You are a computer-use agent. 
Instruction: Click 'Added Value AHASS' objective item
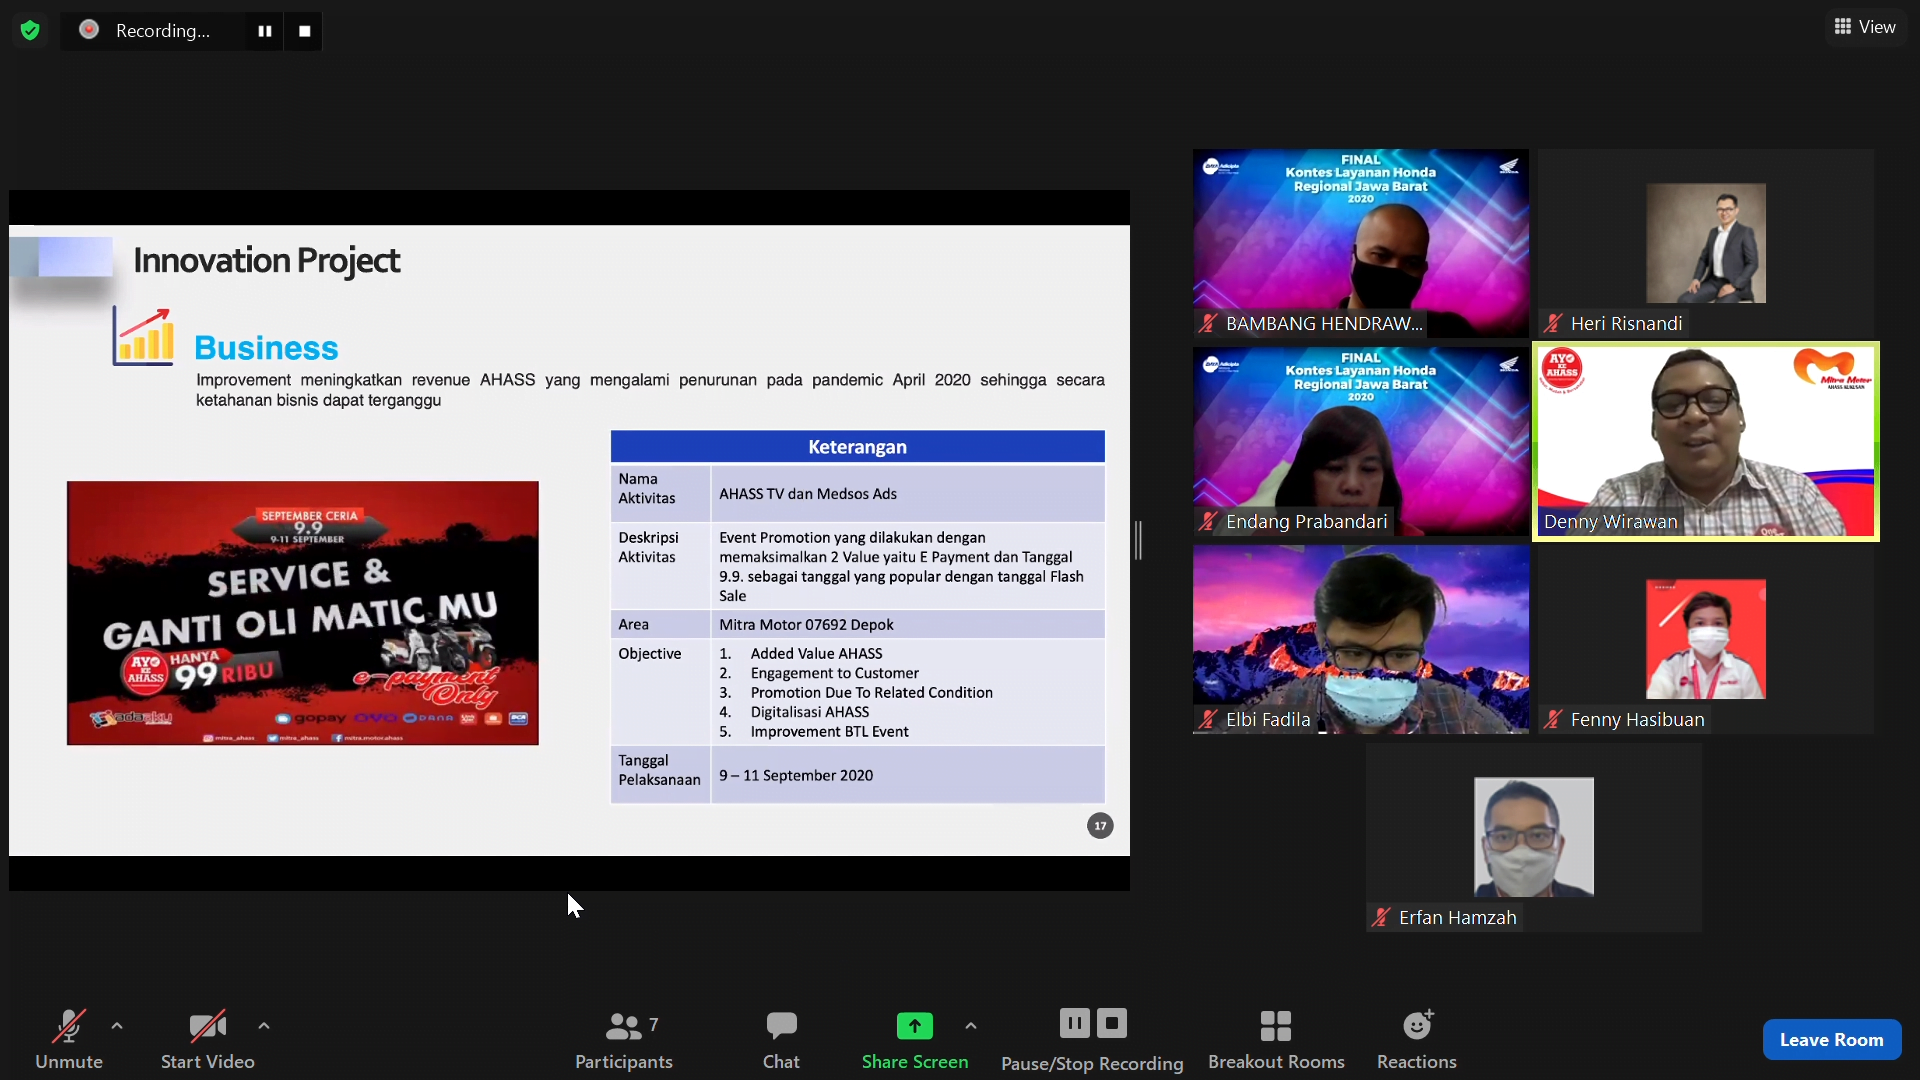click(x=816, y=653)
